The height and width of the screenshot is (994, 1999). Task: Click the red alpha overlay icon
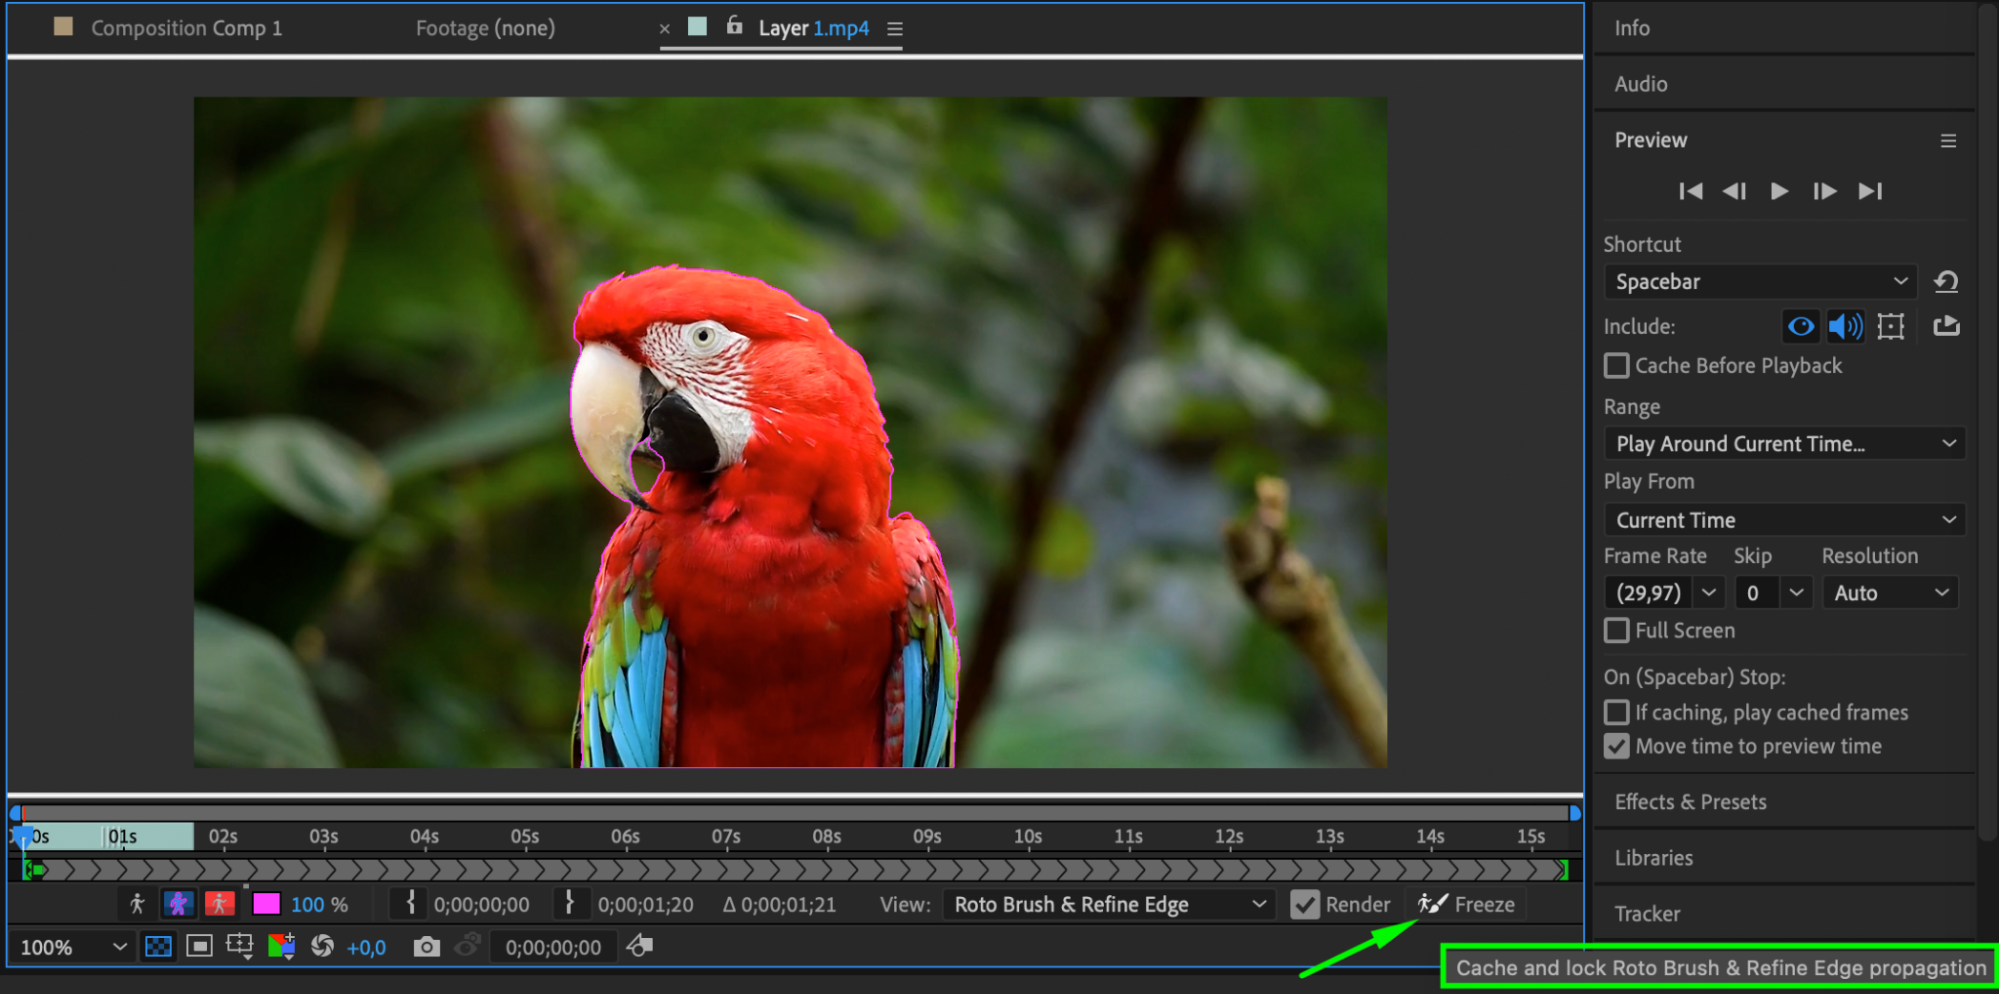(x=219, y=905)
